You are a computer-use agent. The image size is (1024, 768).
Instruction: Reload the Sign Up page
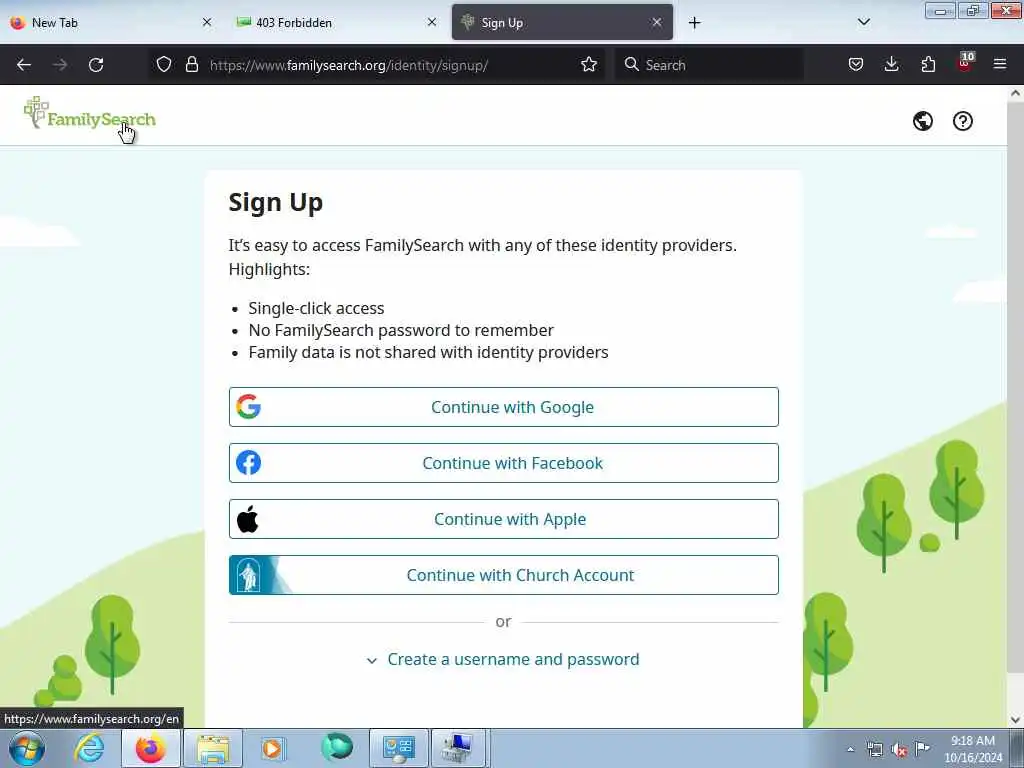click(96, 65)
